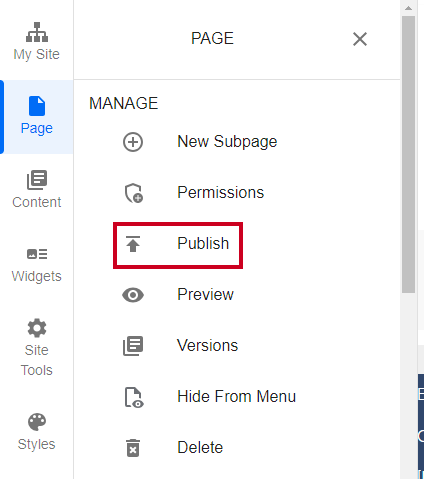Open the My Site sidebar section
424x479 pixels.
37,41
